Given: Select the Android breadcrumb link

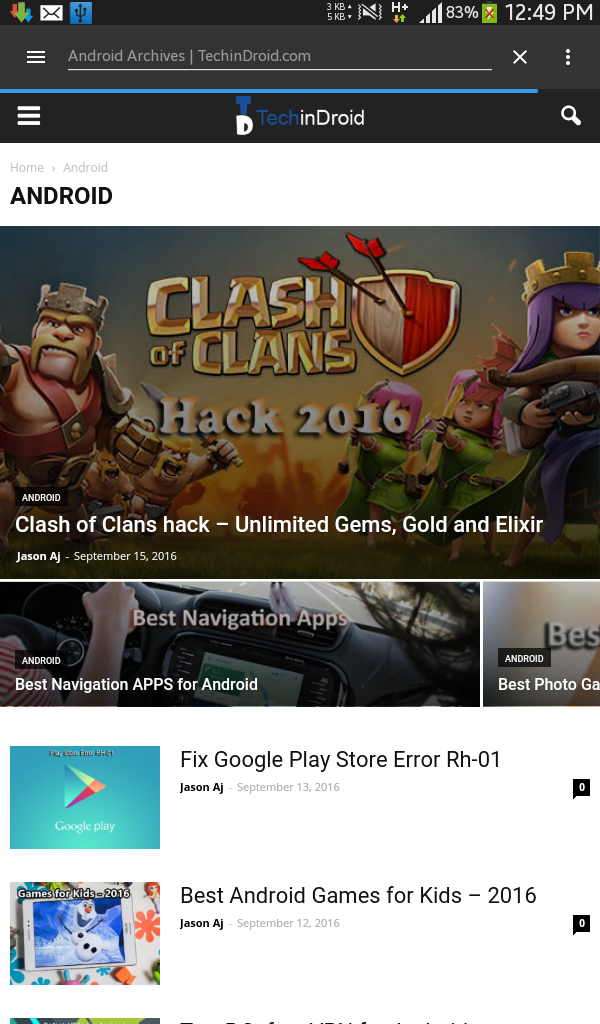Looking at the screenshot, I should tap(86, 168).
